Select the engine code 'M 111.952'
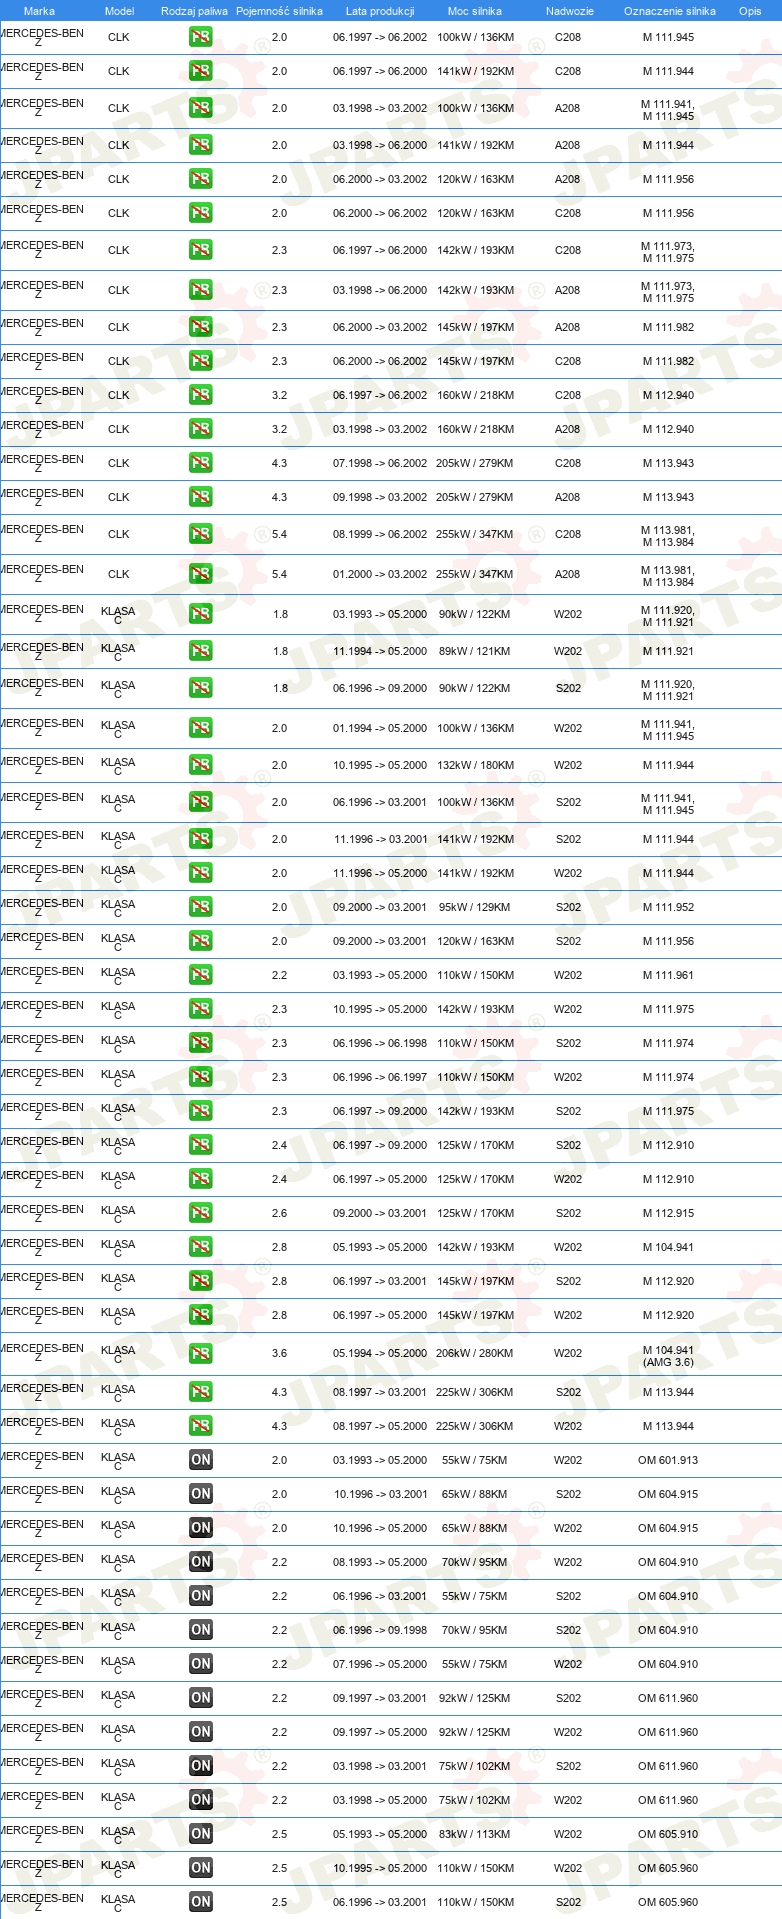Image resolution: width=782 pixels, height=1919 pixels. click(668, 907)
